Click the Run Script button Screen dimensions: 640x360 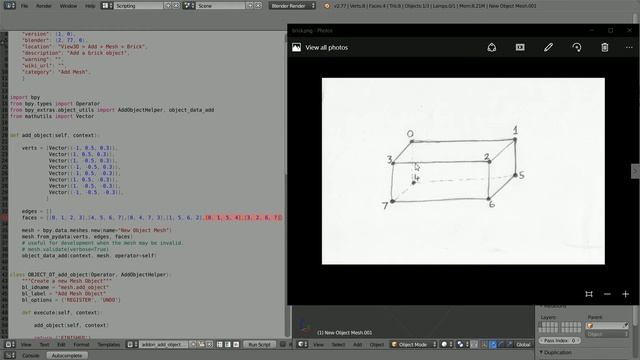260,344
